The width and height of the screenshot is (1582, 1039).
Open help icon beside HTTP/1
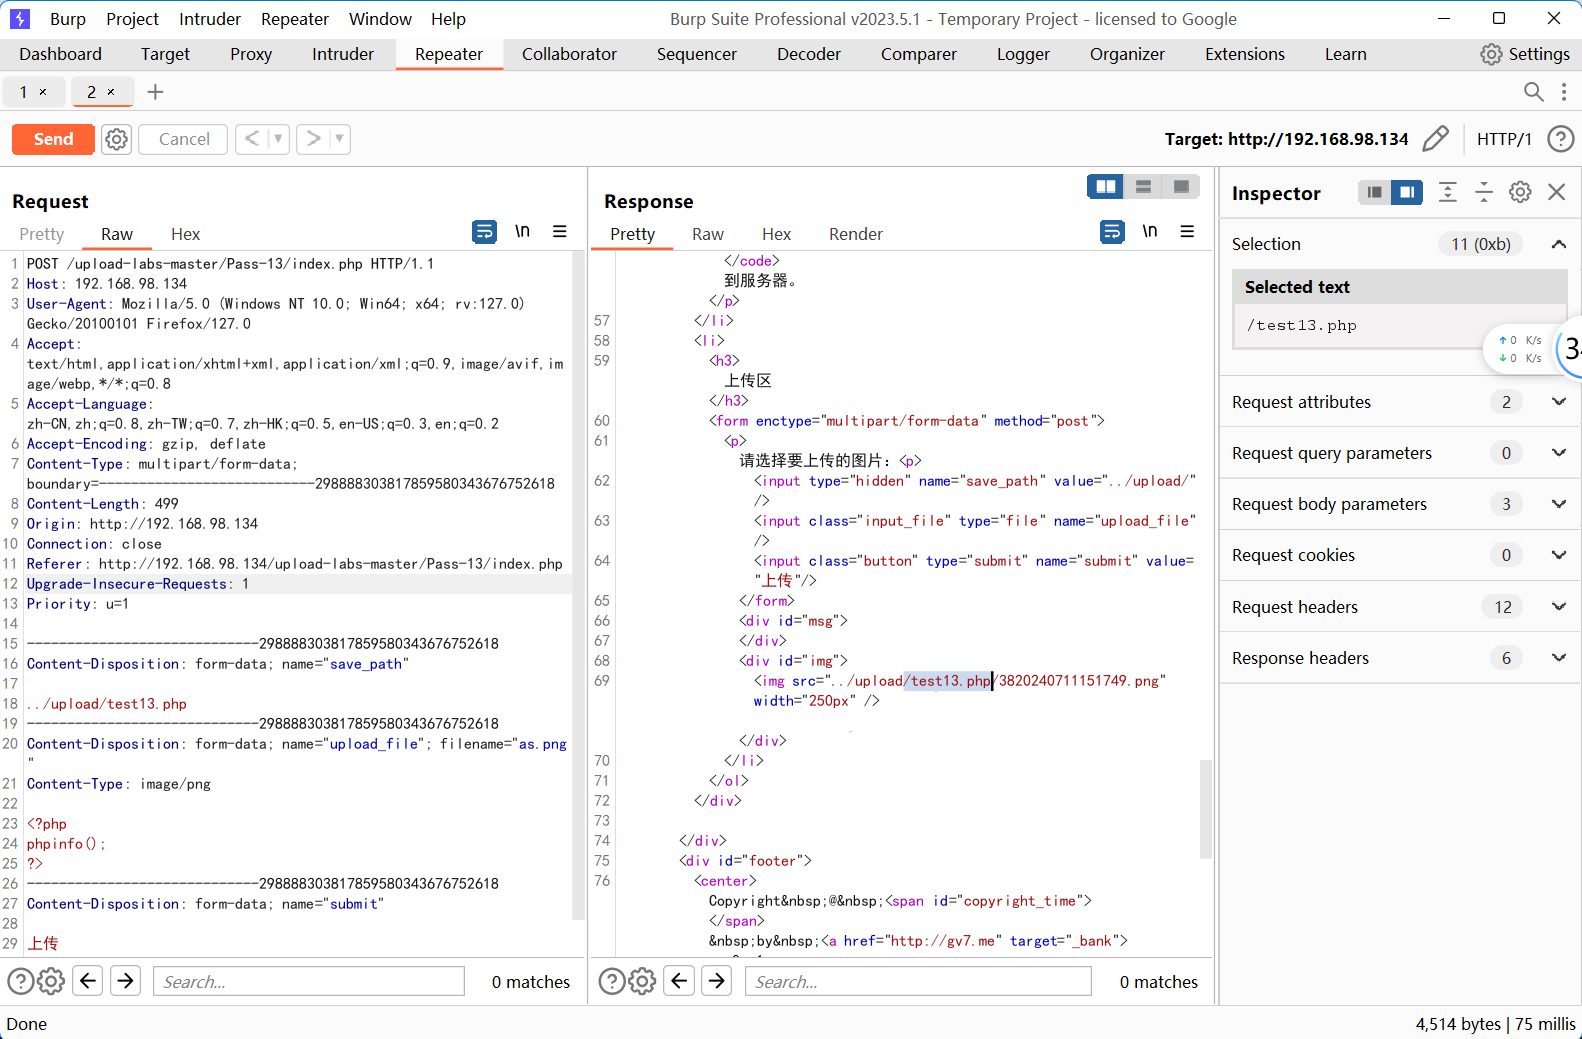(x=1560, y=139)
